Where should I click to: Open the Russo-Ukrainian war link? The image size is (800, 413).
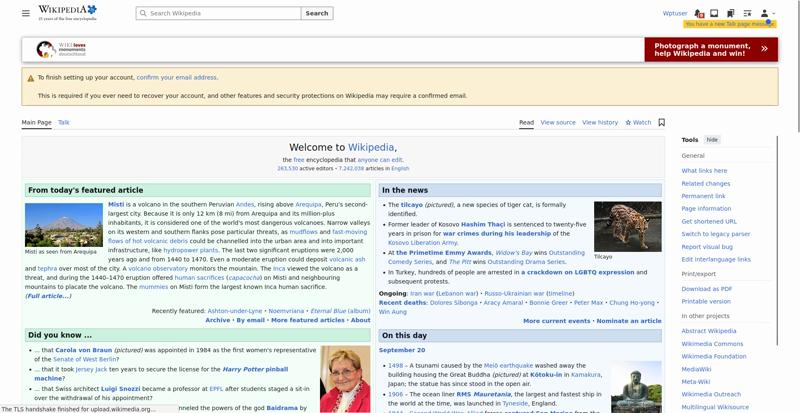point(513,294)
